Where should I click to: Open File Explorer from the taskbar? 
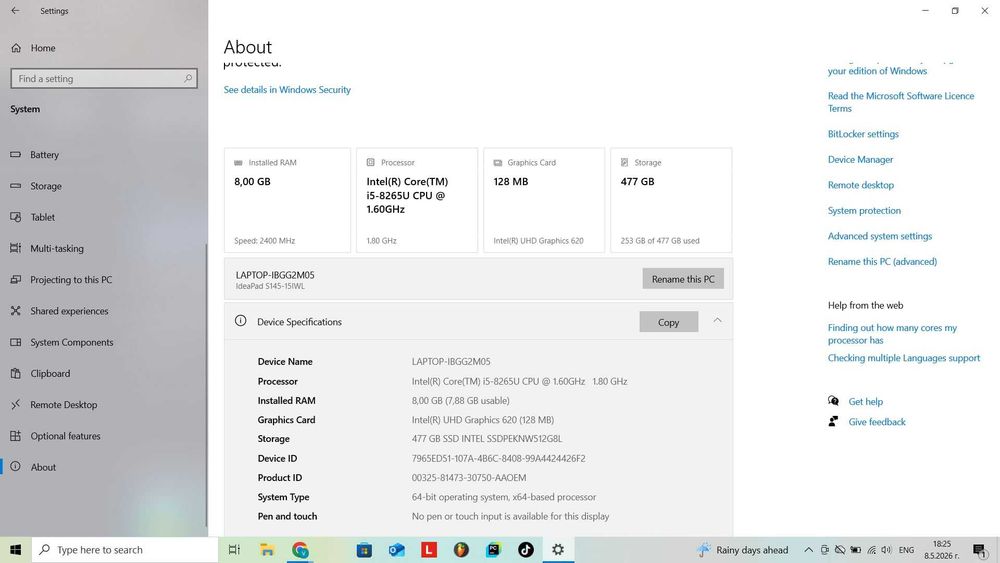click(267, 550)
